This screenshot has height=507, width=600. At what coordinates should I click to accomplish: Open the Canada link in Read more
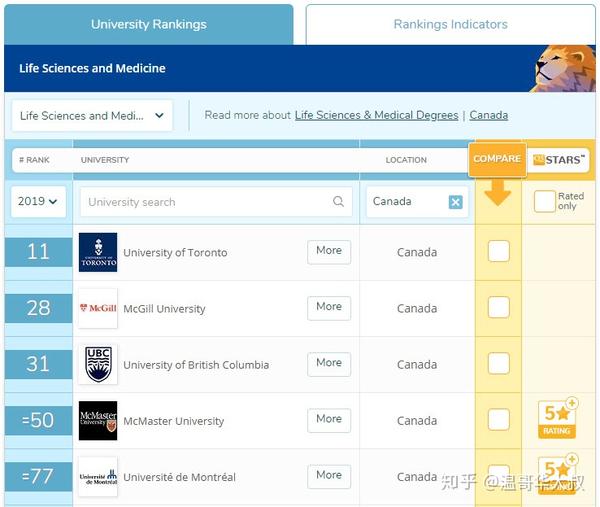[x=489, y=115]
